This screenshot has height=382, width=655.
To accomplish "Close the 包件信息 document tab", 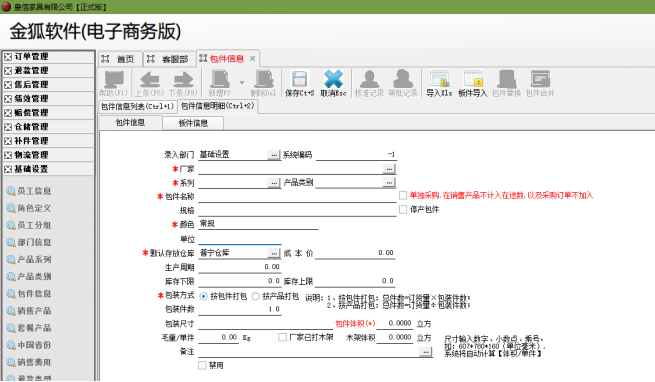I will 252,59.
